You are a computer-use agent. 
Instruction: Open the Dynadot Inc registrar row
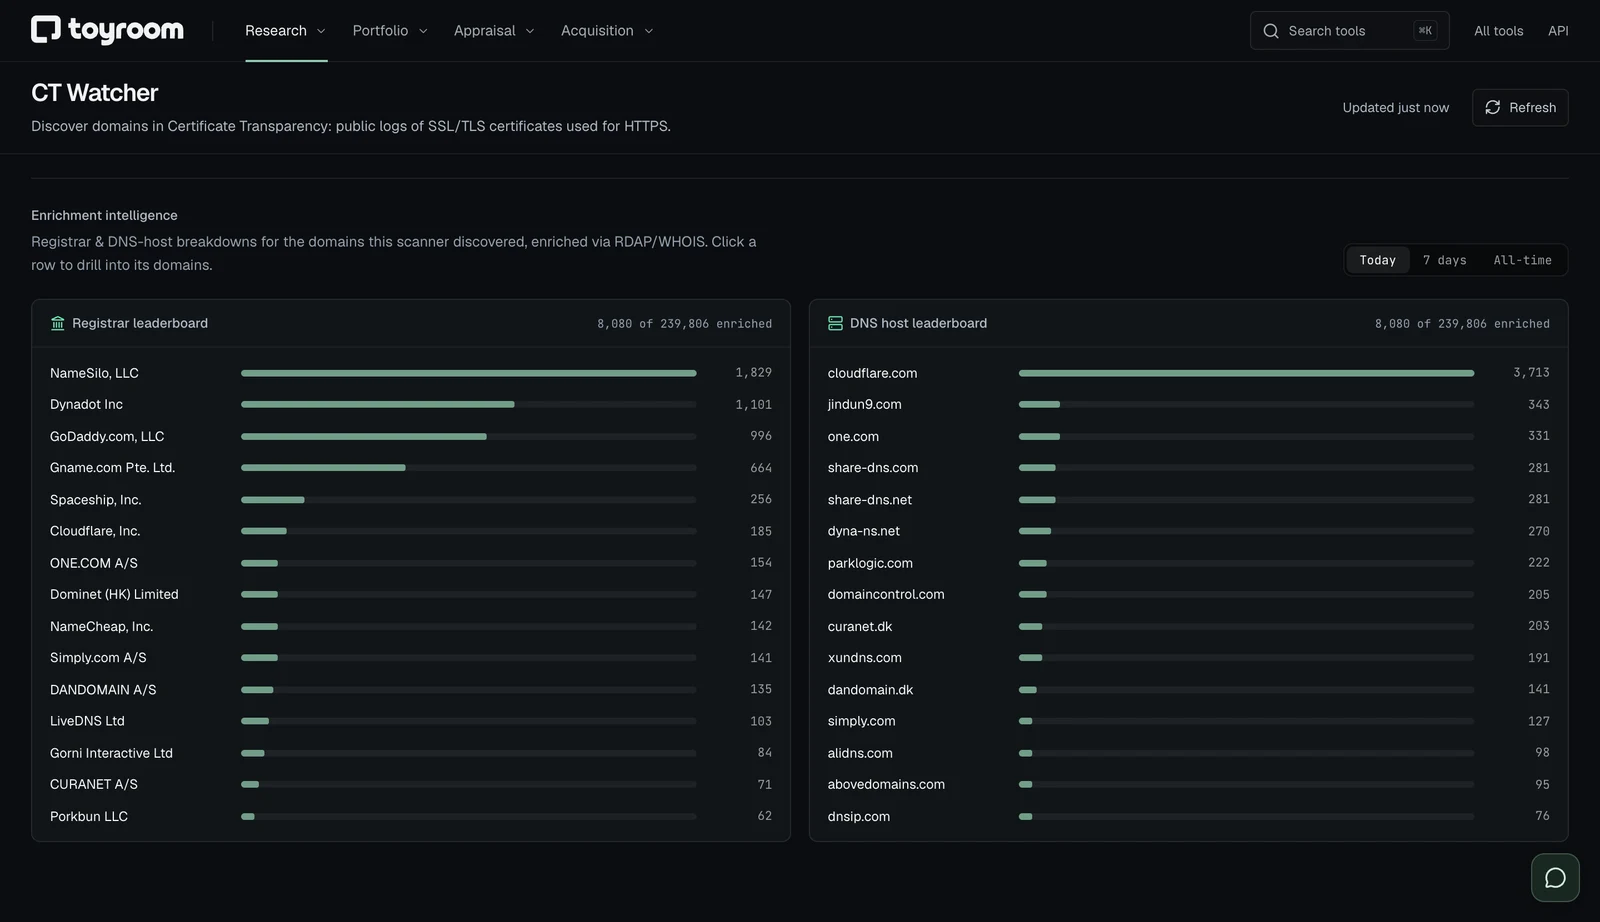point(411,404)
